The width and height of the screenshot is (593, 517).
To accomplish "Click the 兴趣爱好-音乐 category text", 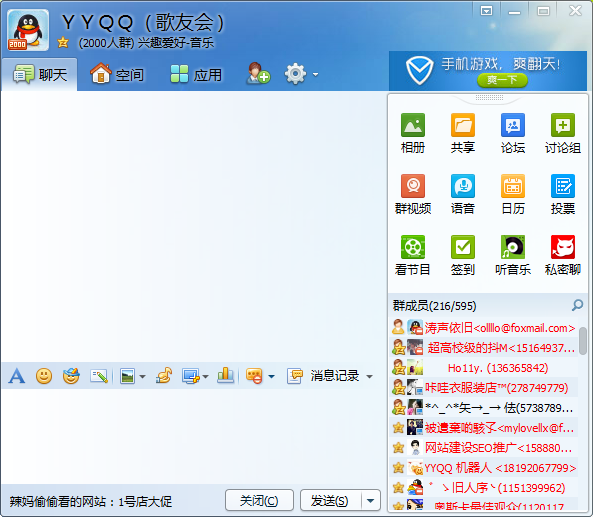I will [x=176, y=43].
